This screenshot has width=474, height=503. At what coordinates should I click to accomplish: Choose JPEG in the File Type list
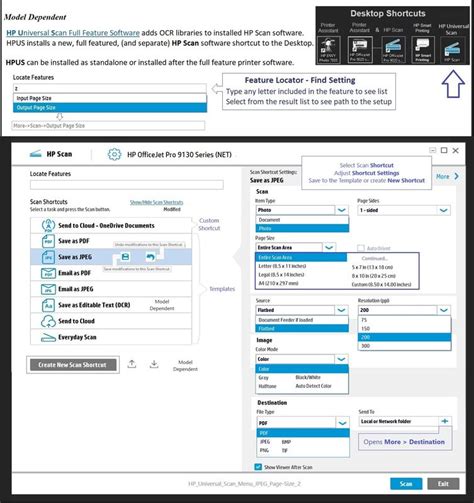[x=265, y=442]
